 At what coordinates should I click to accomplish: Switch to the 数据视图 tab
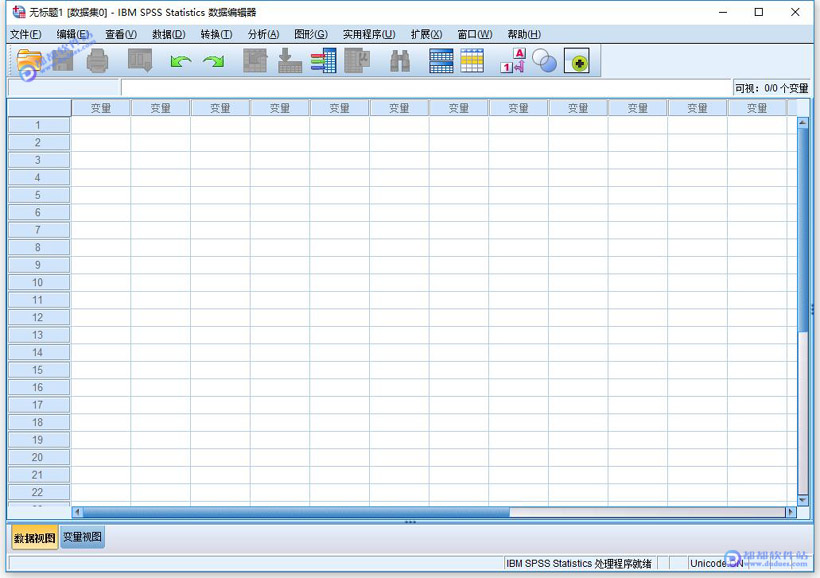[35, 538]
